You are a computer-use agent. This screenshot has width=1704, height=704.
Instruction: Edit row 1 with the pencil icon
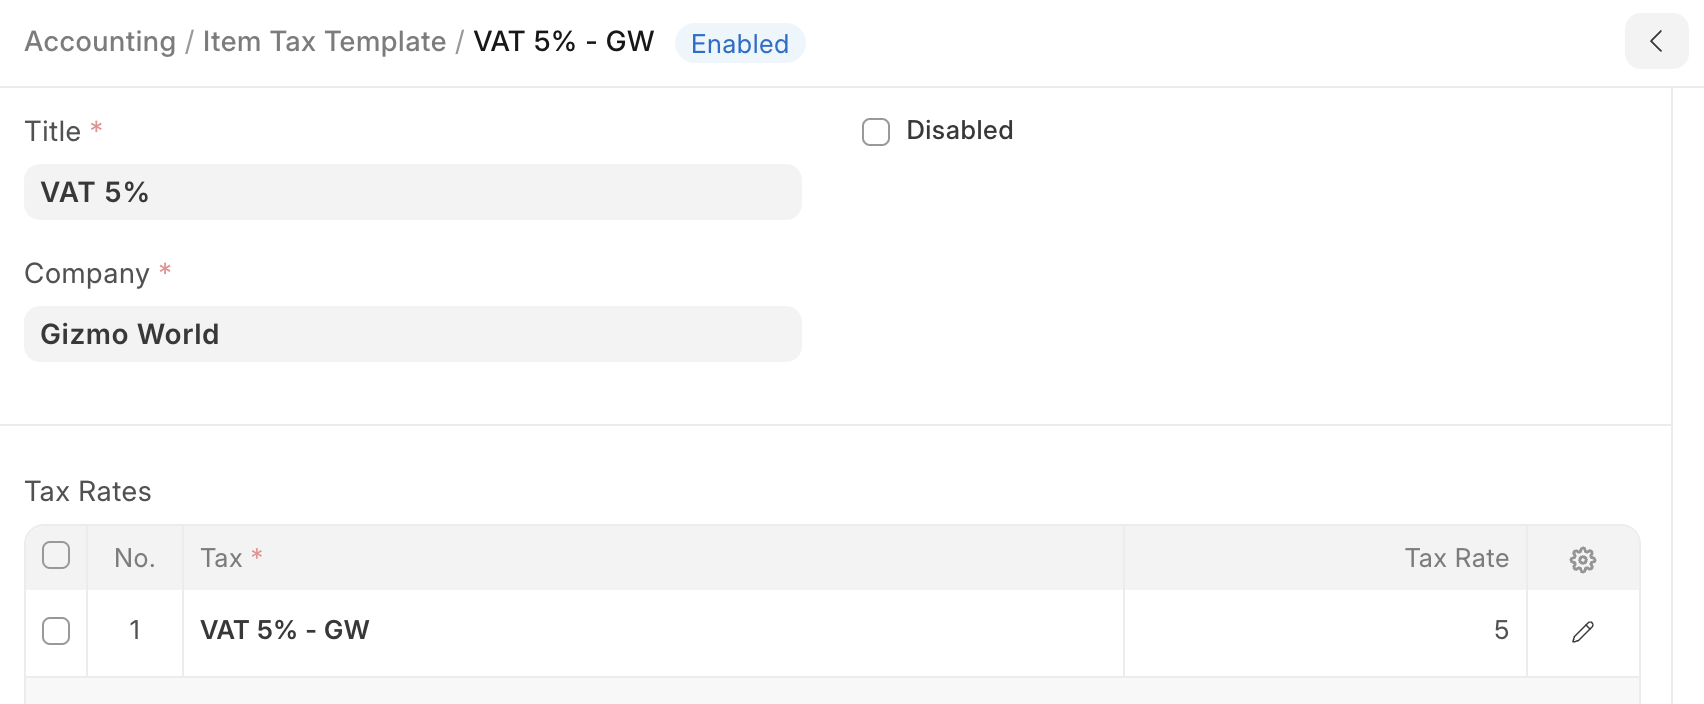1582,632
